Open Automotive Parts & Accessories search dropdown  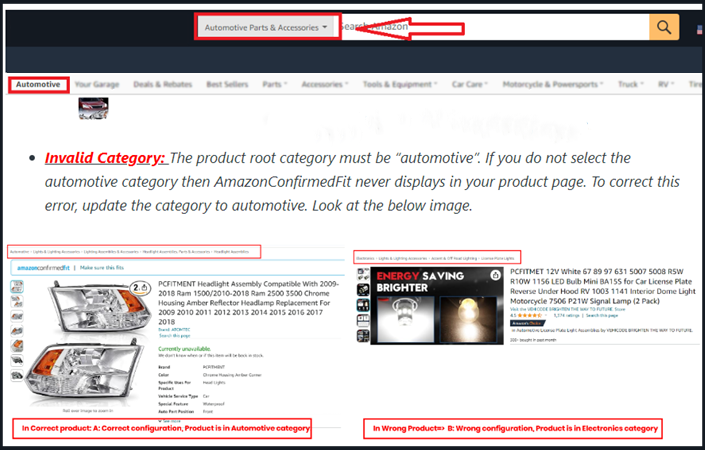[x=266, y=28]
